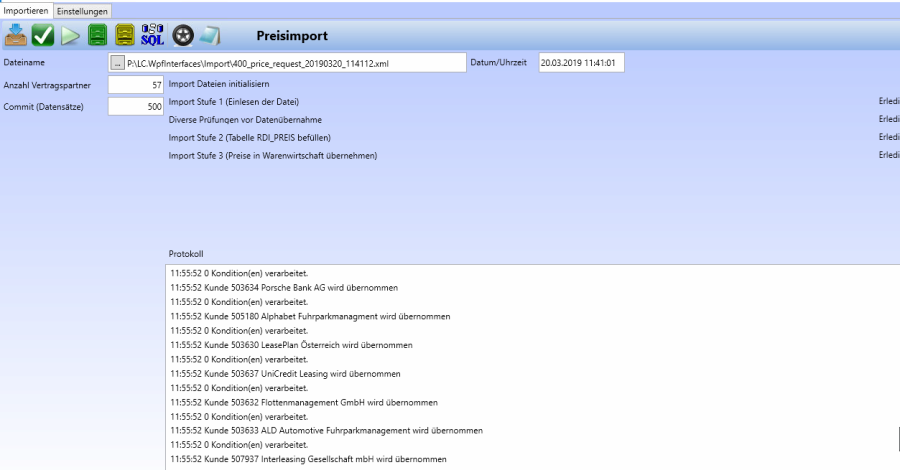
Task: Click the Commit (Datensätze) field
Action: click(x=136, y=106)
